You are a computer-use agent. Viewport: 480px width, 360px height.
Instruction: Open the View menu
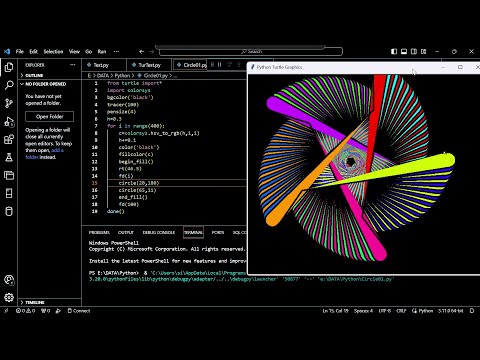pos(74,51)
